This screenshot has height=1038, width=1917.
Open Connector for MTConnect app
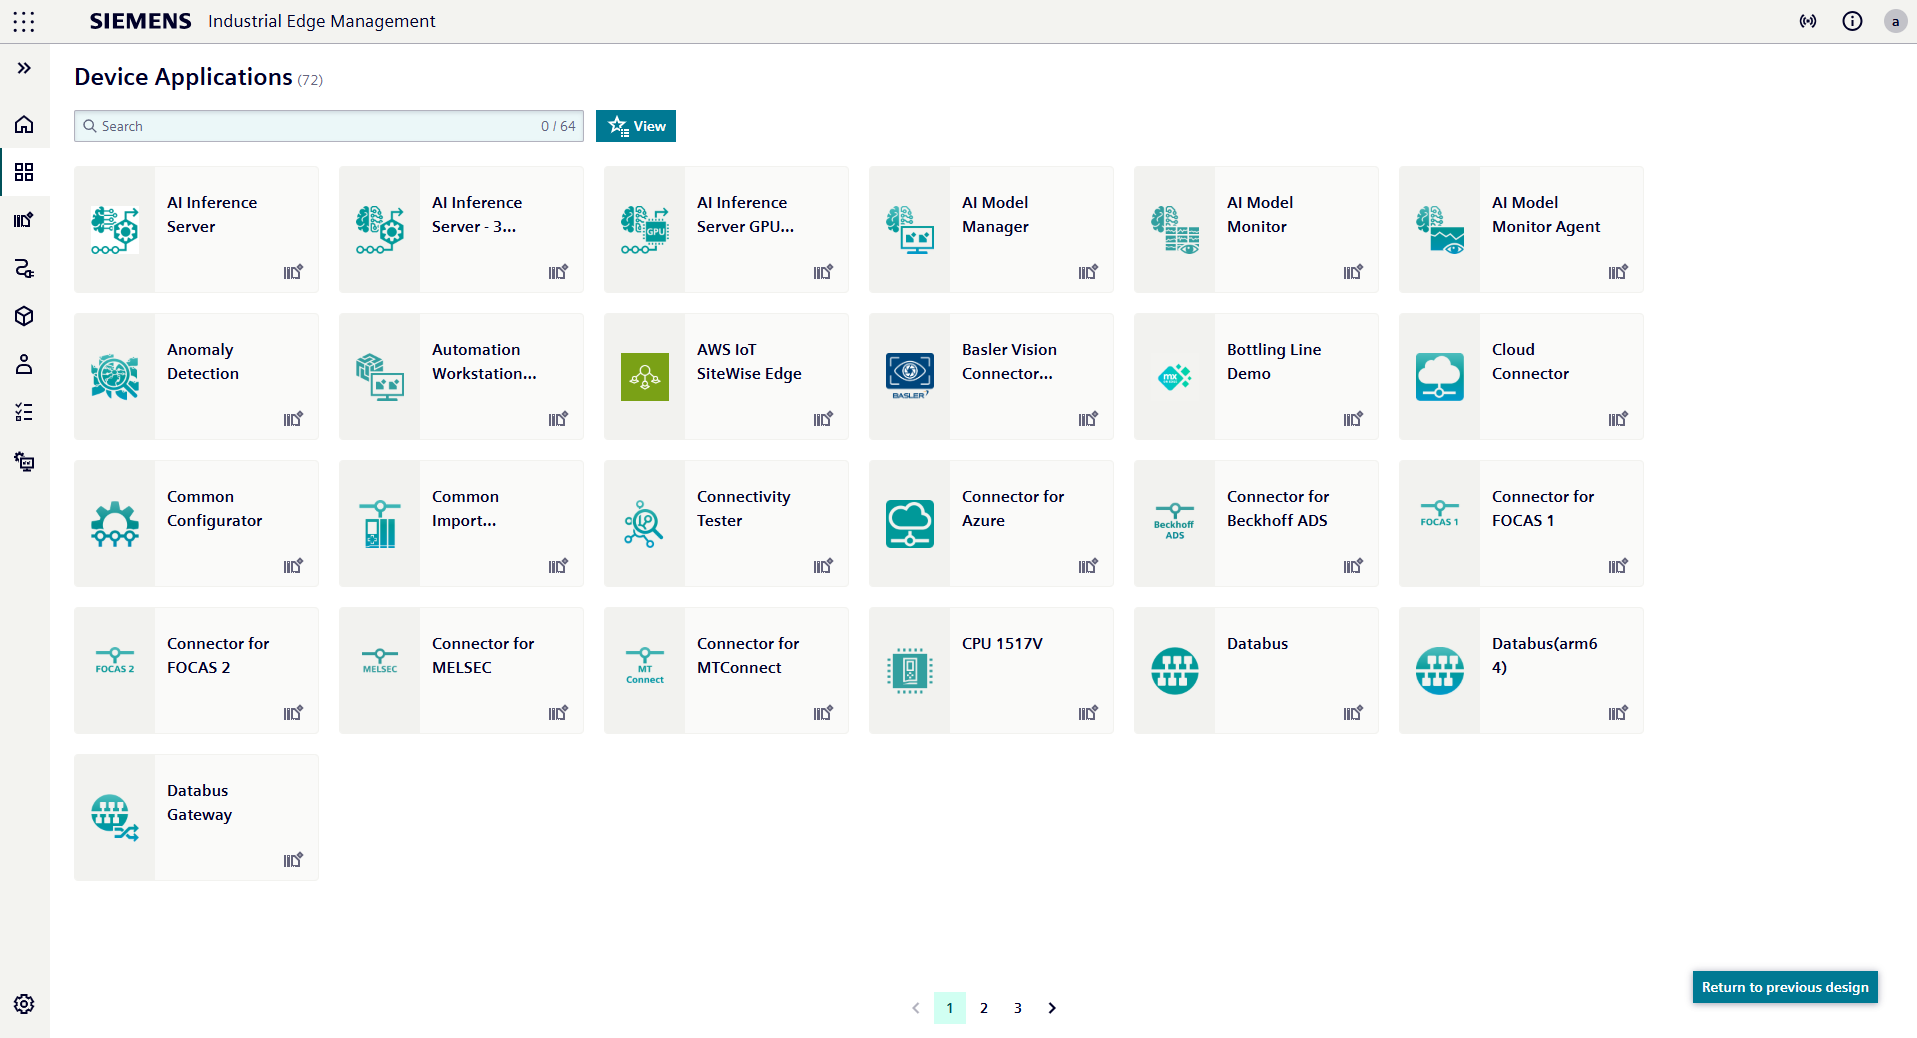click(x=726, y=670)
